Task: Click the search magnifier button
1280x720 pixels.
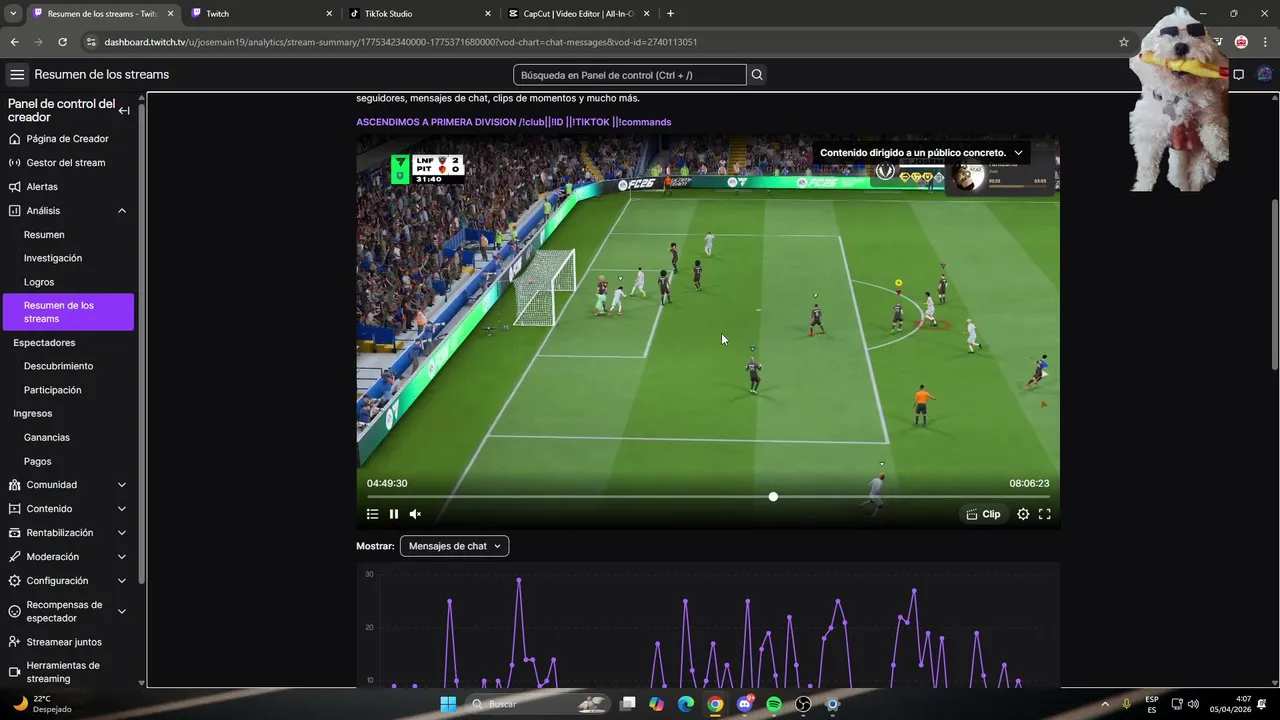Action: [757, 75]
